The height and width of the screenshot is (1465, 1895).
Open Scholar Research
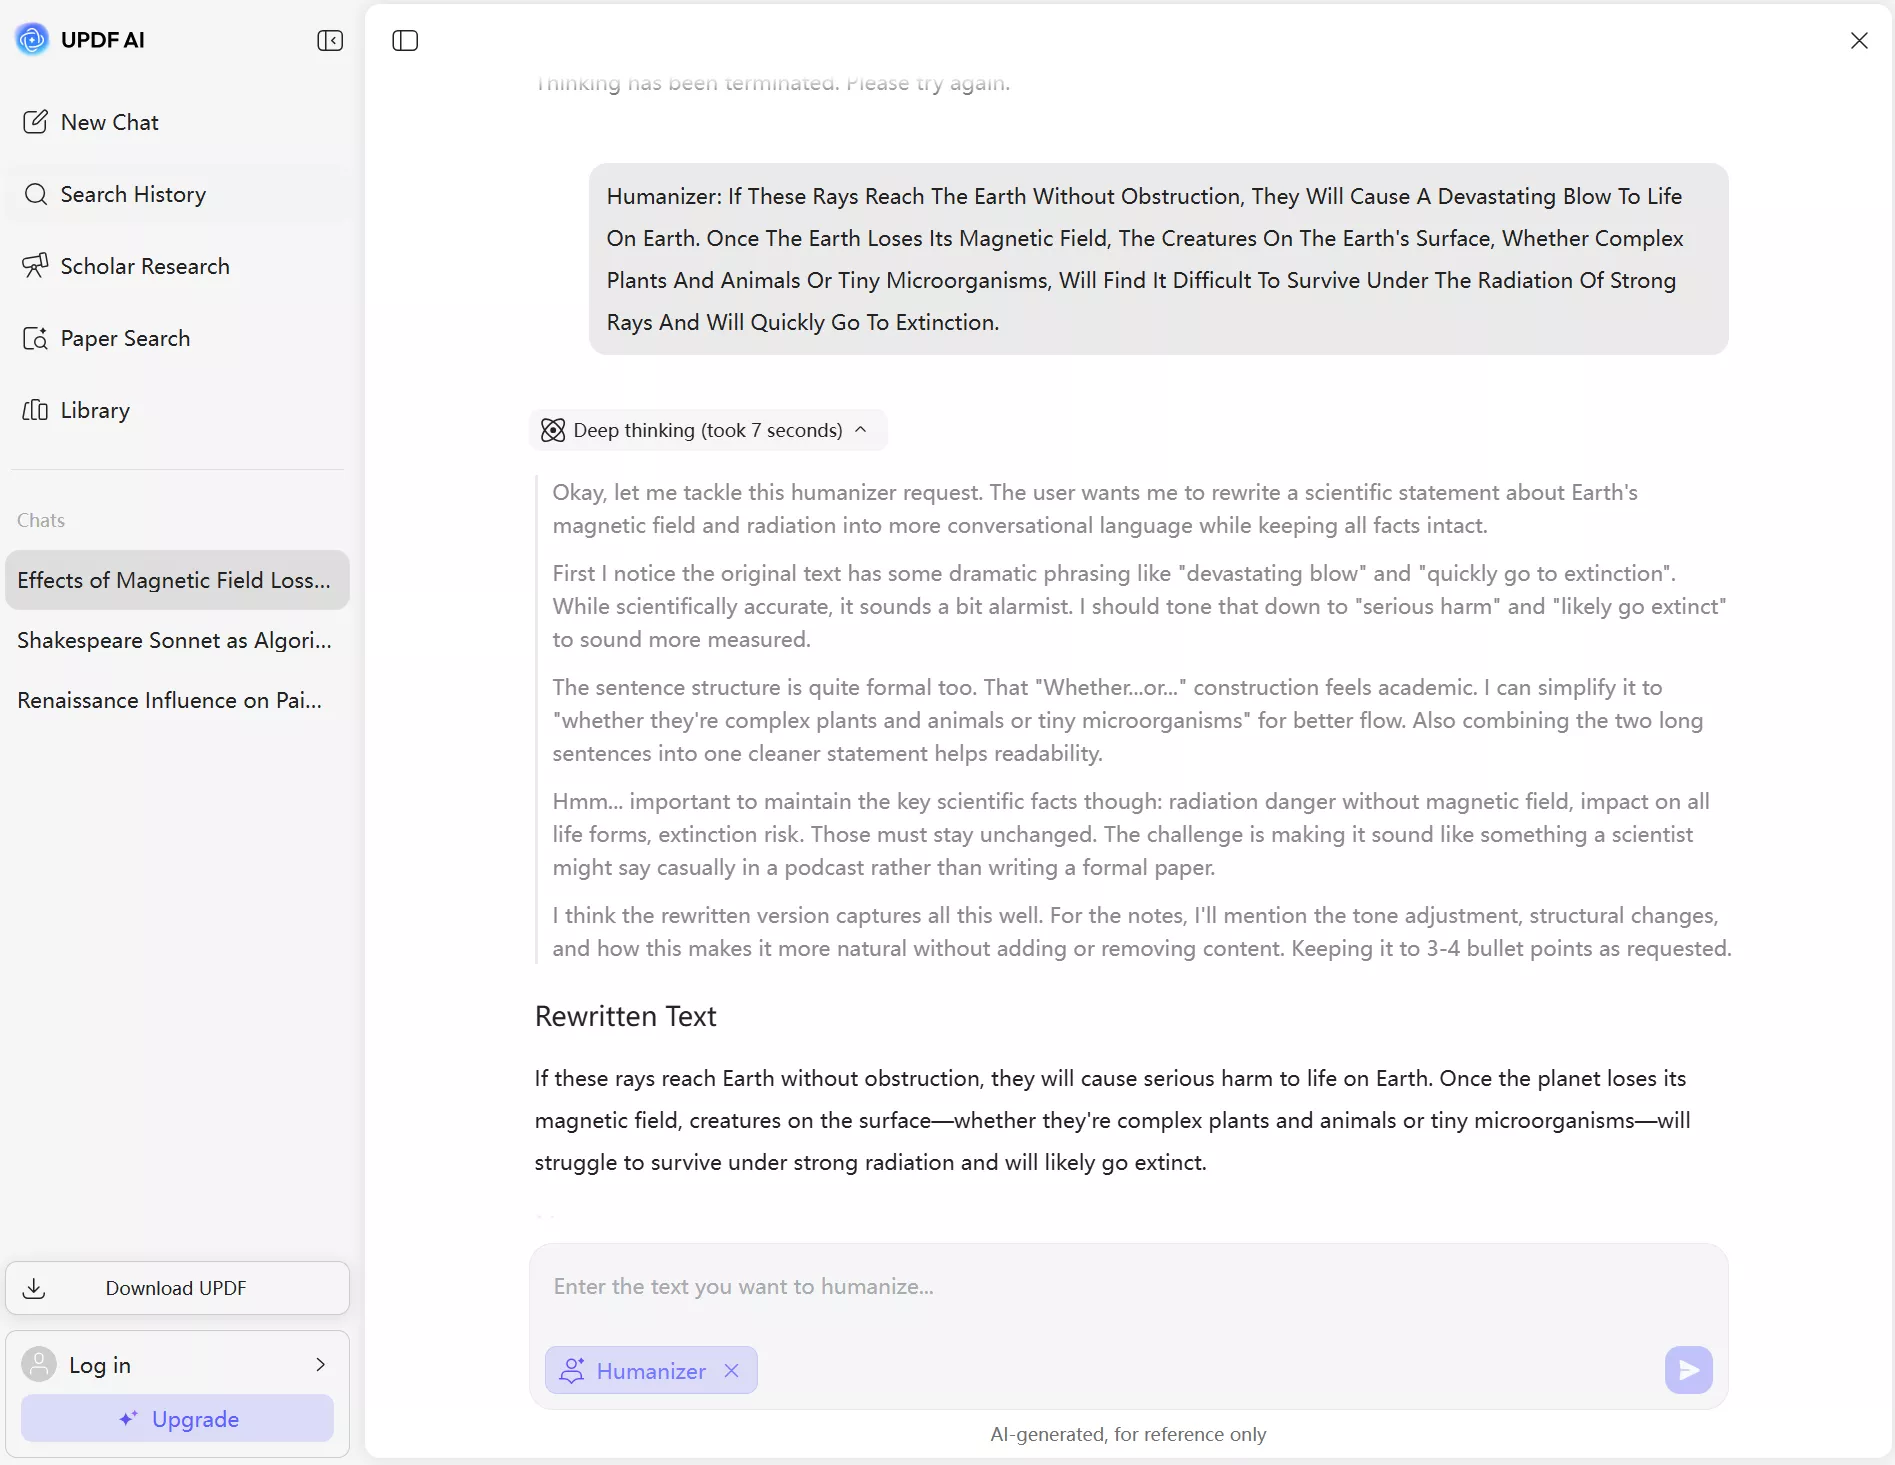click(177, 266)
